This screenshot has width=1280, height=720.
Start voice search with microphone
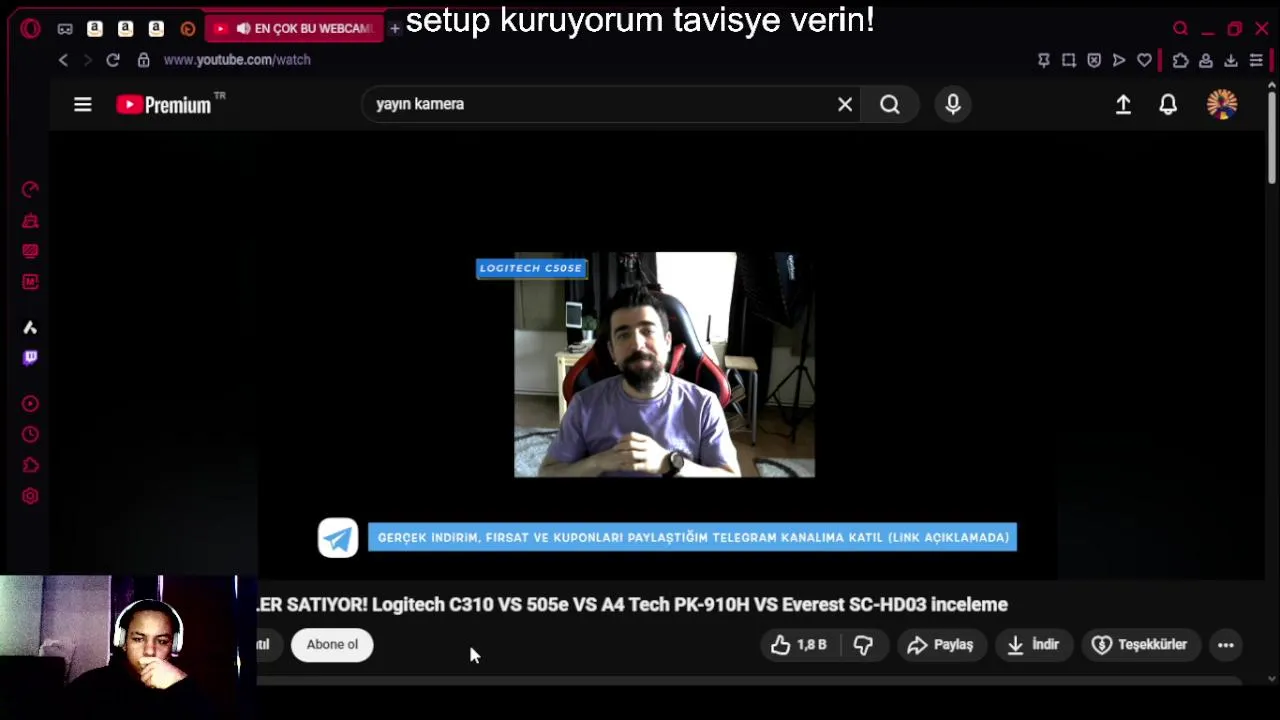click(x=953, y=104)
